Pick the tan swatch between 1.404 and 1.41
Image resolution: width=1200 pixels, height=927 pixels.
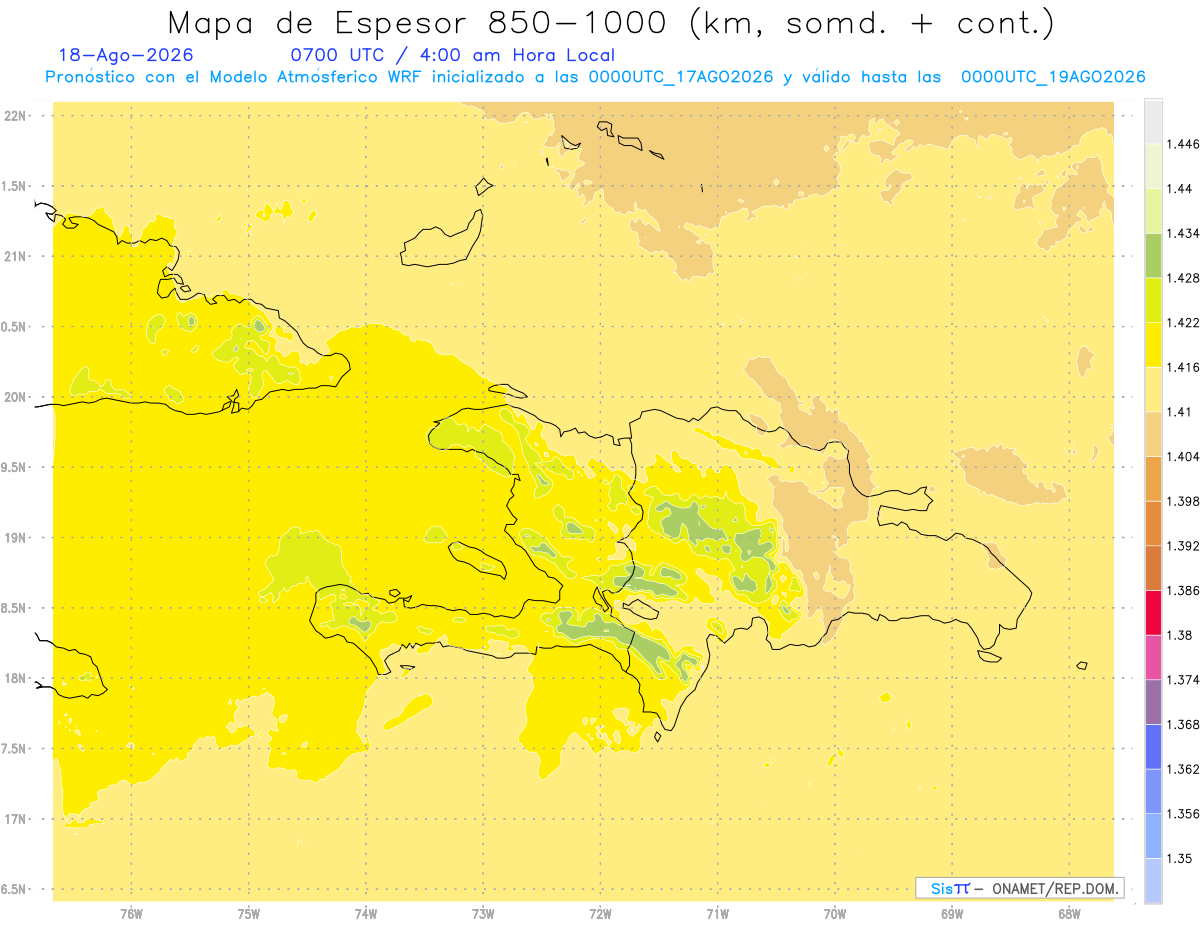tap(1153, 434)
